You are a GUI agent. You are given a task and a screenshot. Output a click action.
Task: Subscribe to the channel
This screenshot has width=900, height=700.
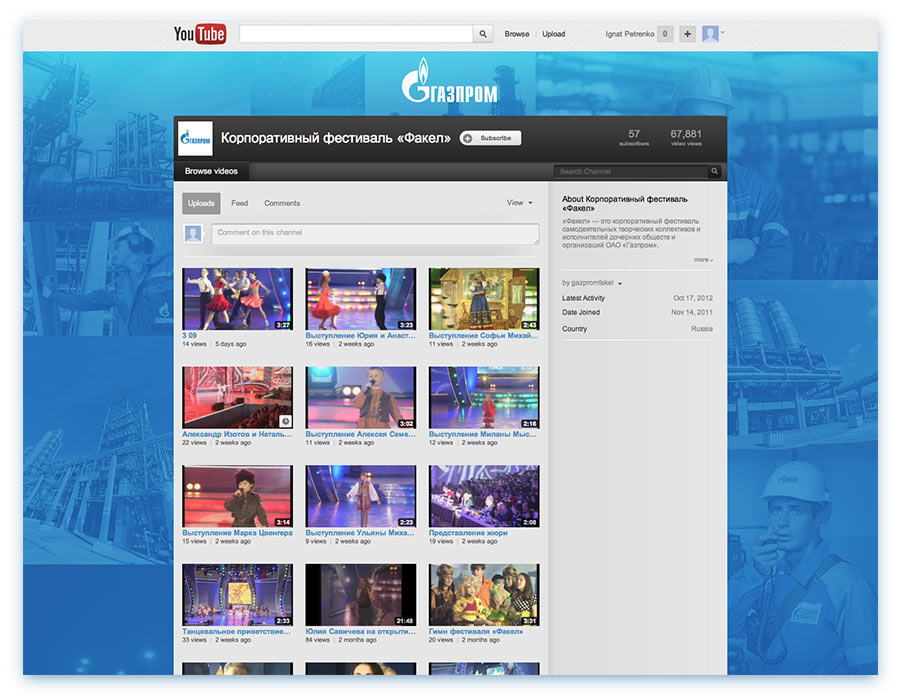(x=489, y=138)
